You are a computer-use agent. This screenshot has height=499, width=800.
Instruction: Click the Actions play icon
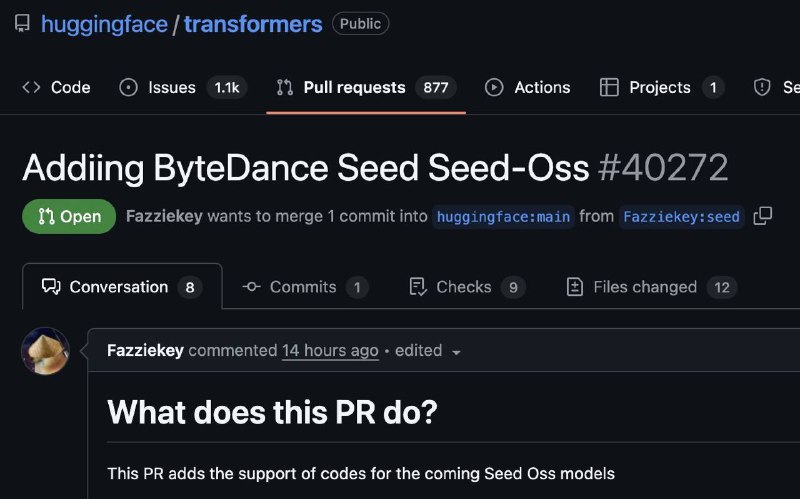point(494,87)
